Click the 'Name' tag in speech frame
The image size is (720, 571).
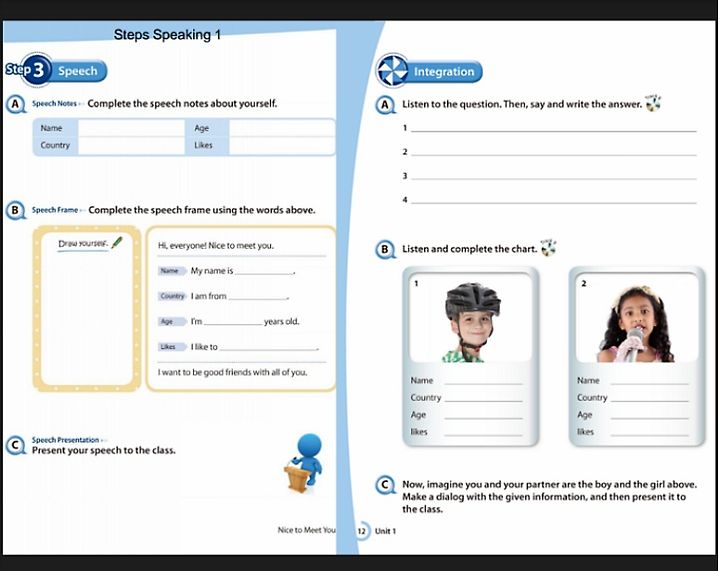pyautogui.click(x=172, y=271)
